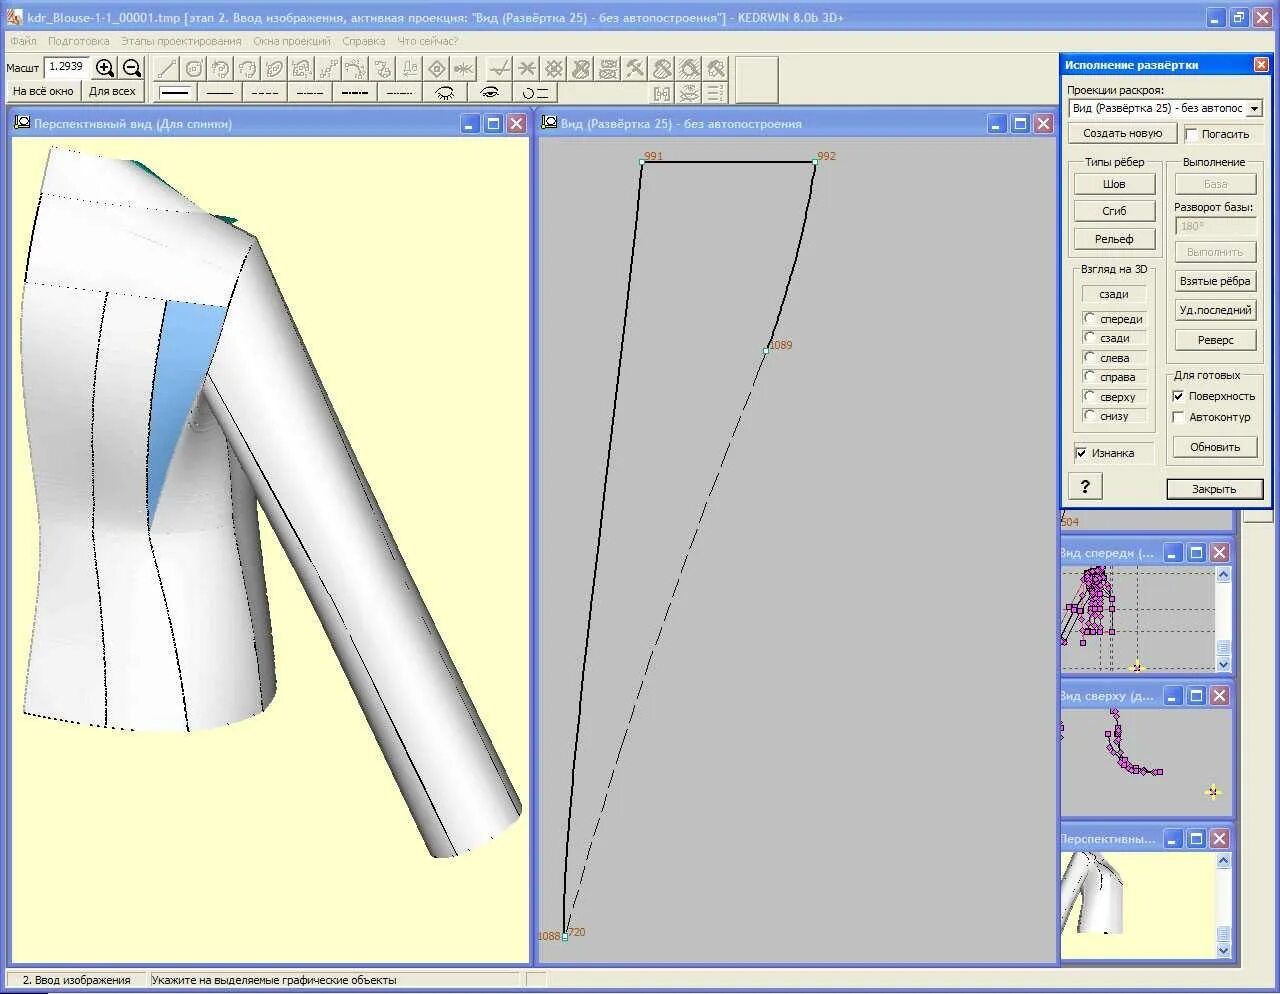Image resolution: width=1280 pixels, height=994 pixels.
Task: Click the status text '2. Ввод изображения'
Action: (76, 980)
